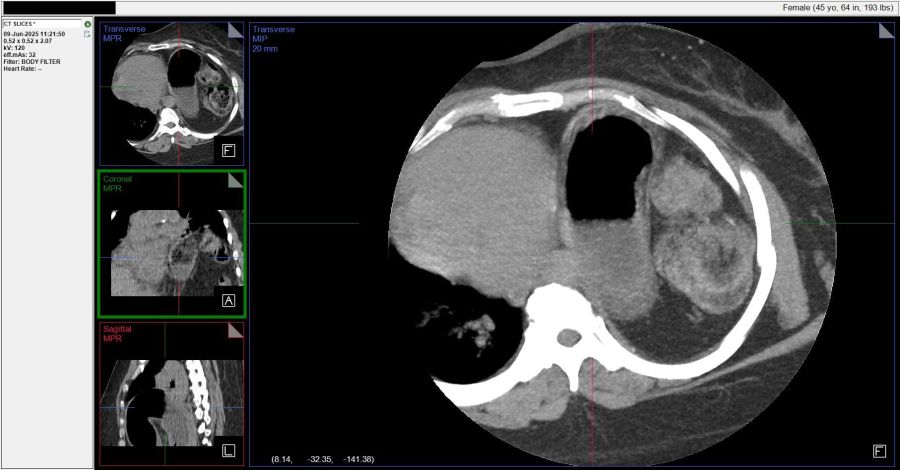Click the document icon below the green circle
The width and height of the screenshot is (900, 470).
tap(88, 34)
